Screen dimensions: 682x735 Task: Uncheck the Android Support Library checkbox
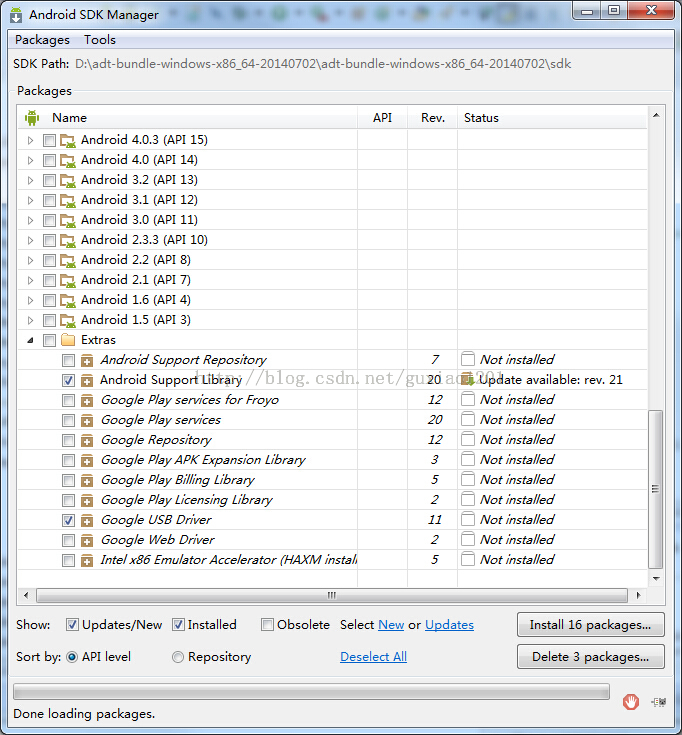click(x=68, y=380)
